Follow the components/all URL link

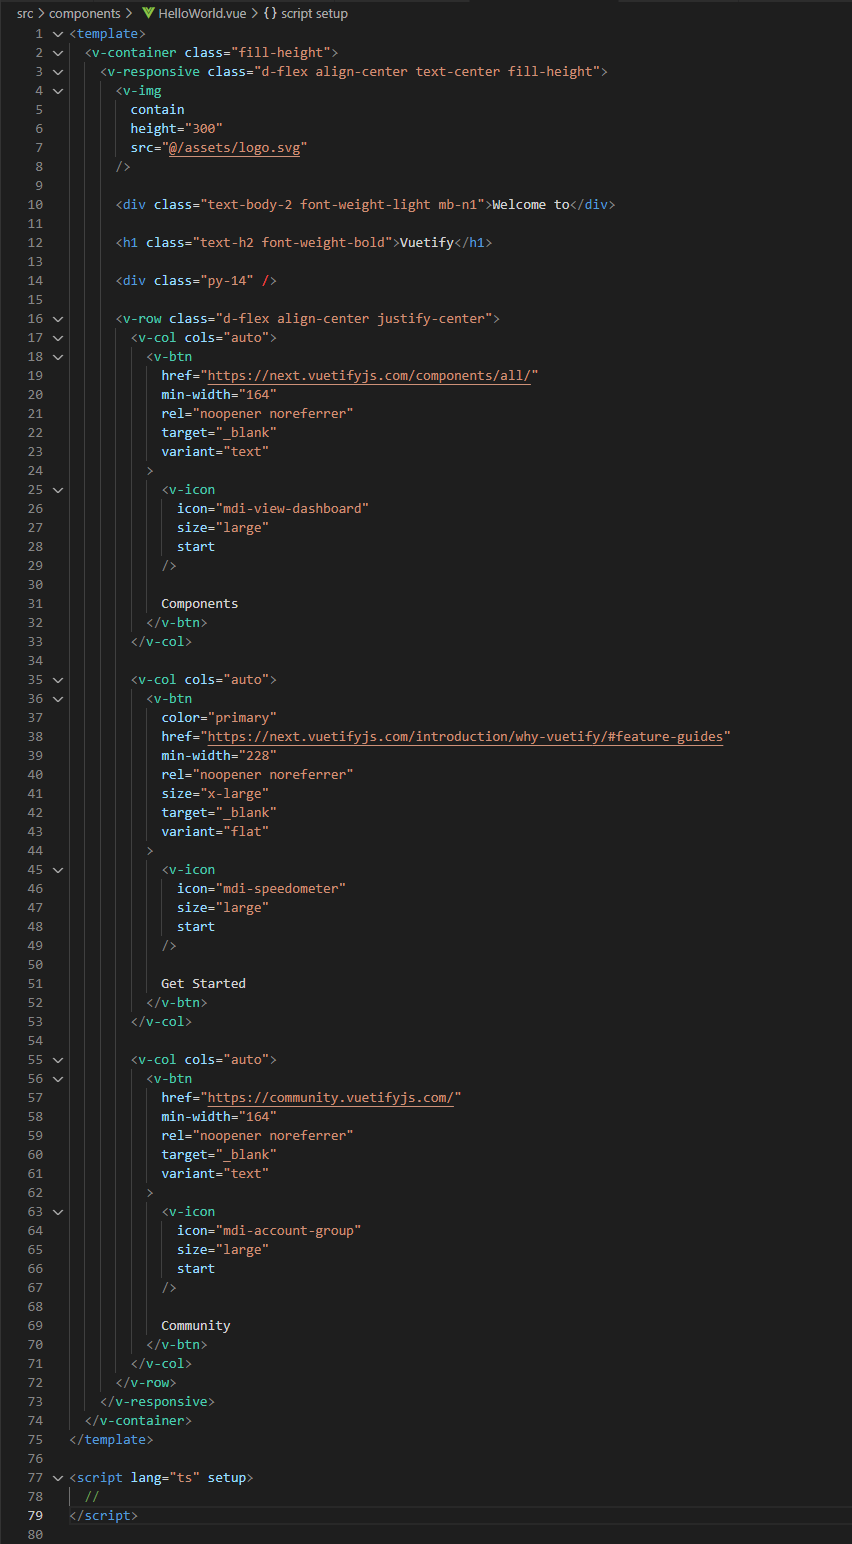coord(370,376)
